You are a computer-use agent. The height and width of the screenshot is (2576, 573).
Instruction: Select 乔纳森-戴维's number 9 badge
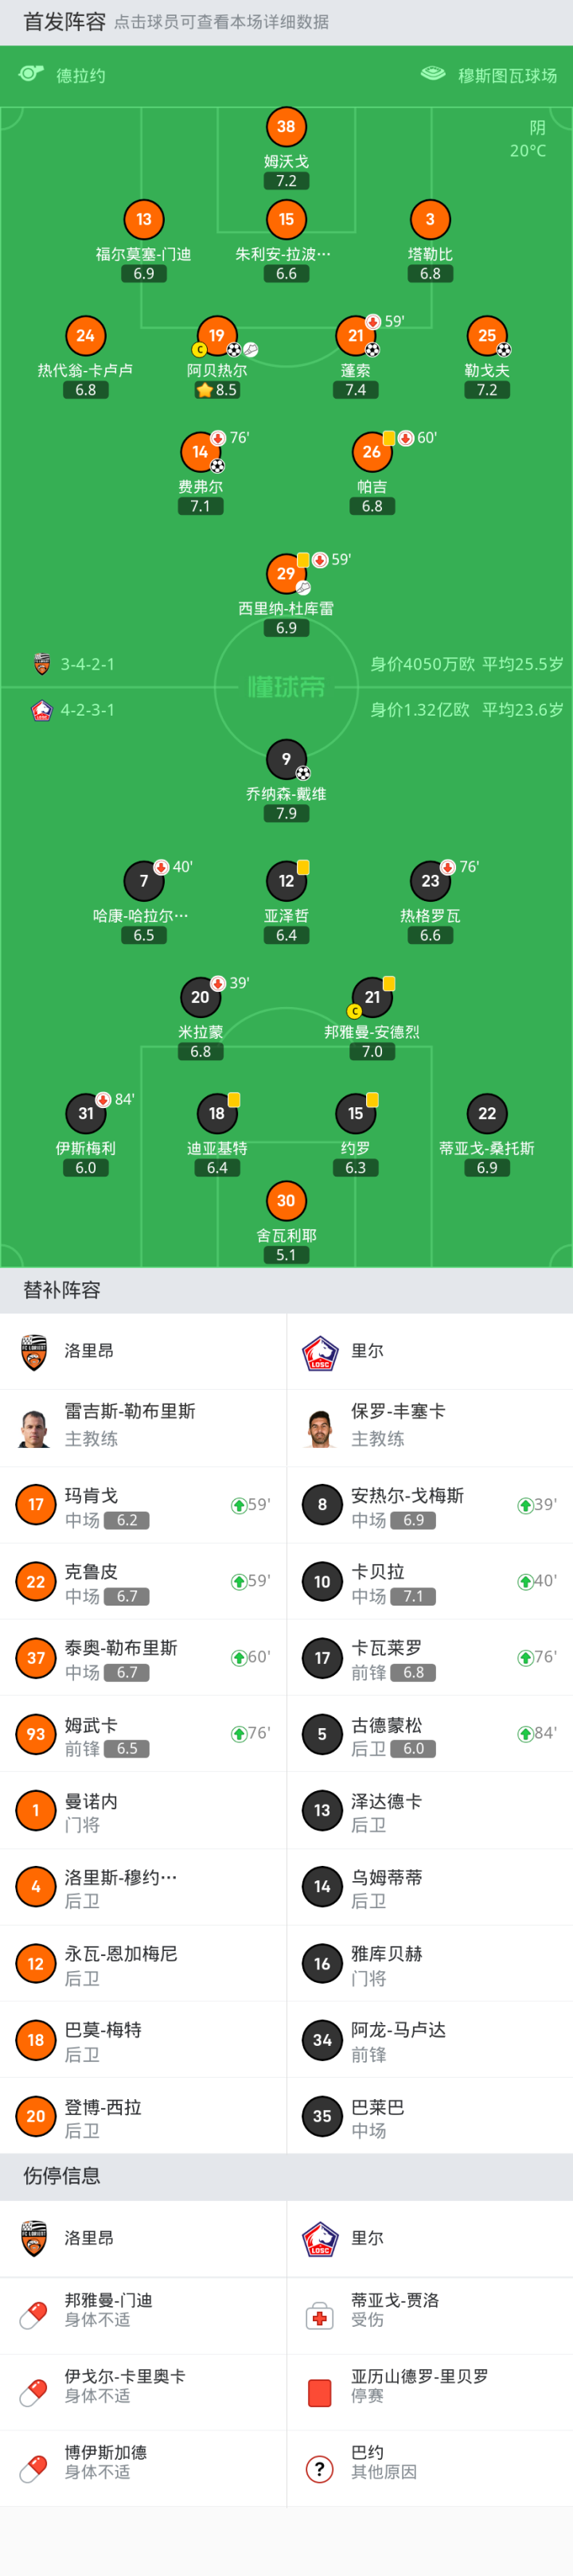point(286,759)
